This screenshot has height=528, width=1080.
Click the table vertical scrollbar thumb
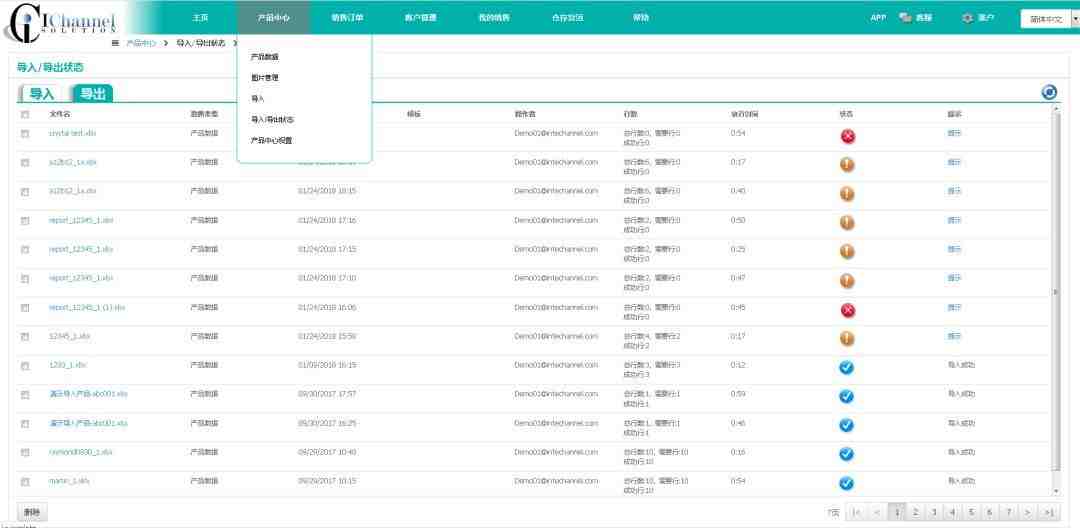click(1057, 293)
